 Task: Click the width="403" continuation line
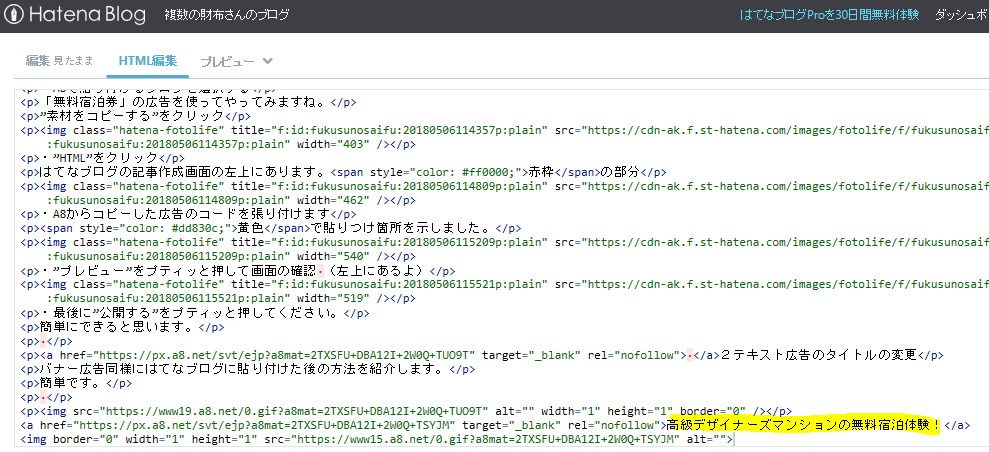(231, 144)
